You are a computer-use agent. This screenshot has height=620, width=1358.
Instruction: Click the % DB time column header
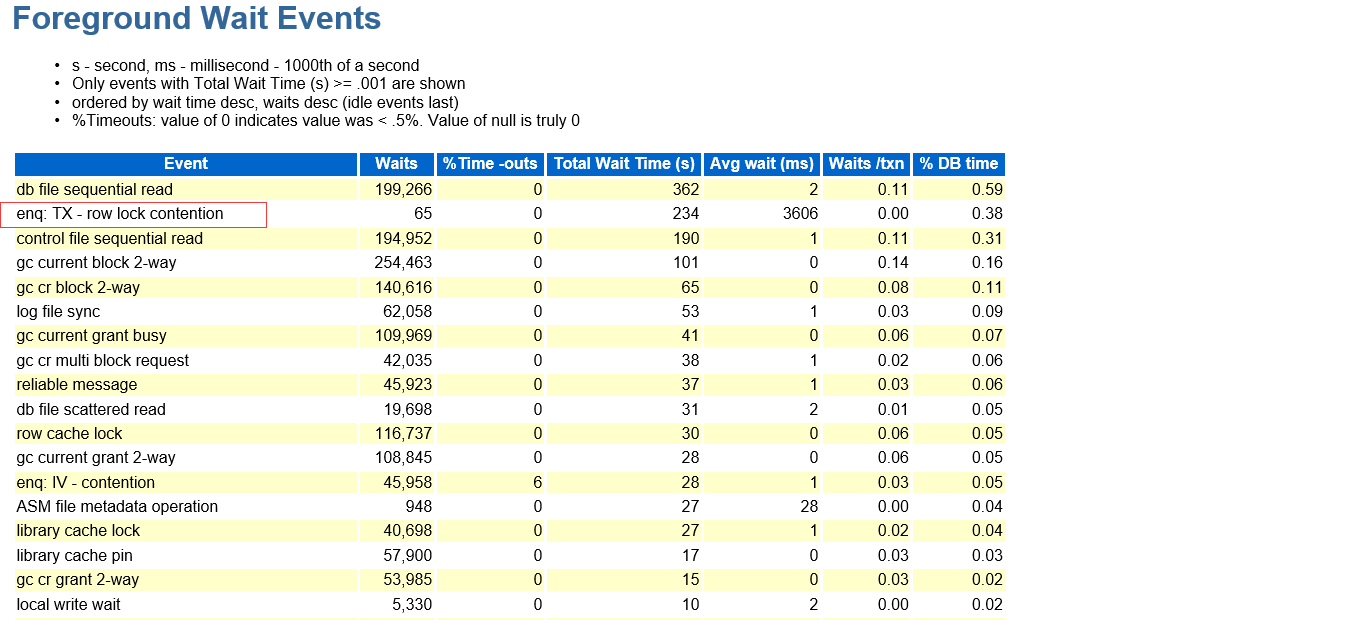[958, 164]
